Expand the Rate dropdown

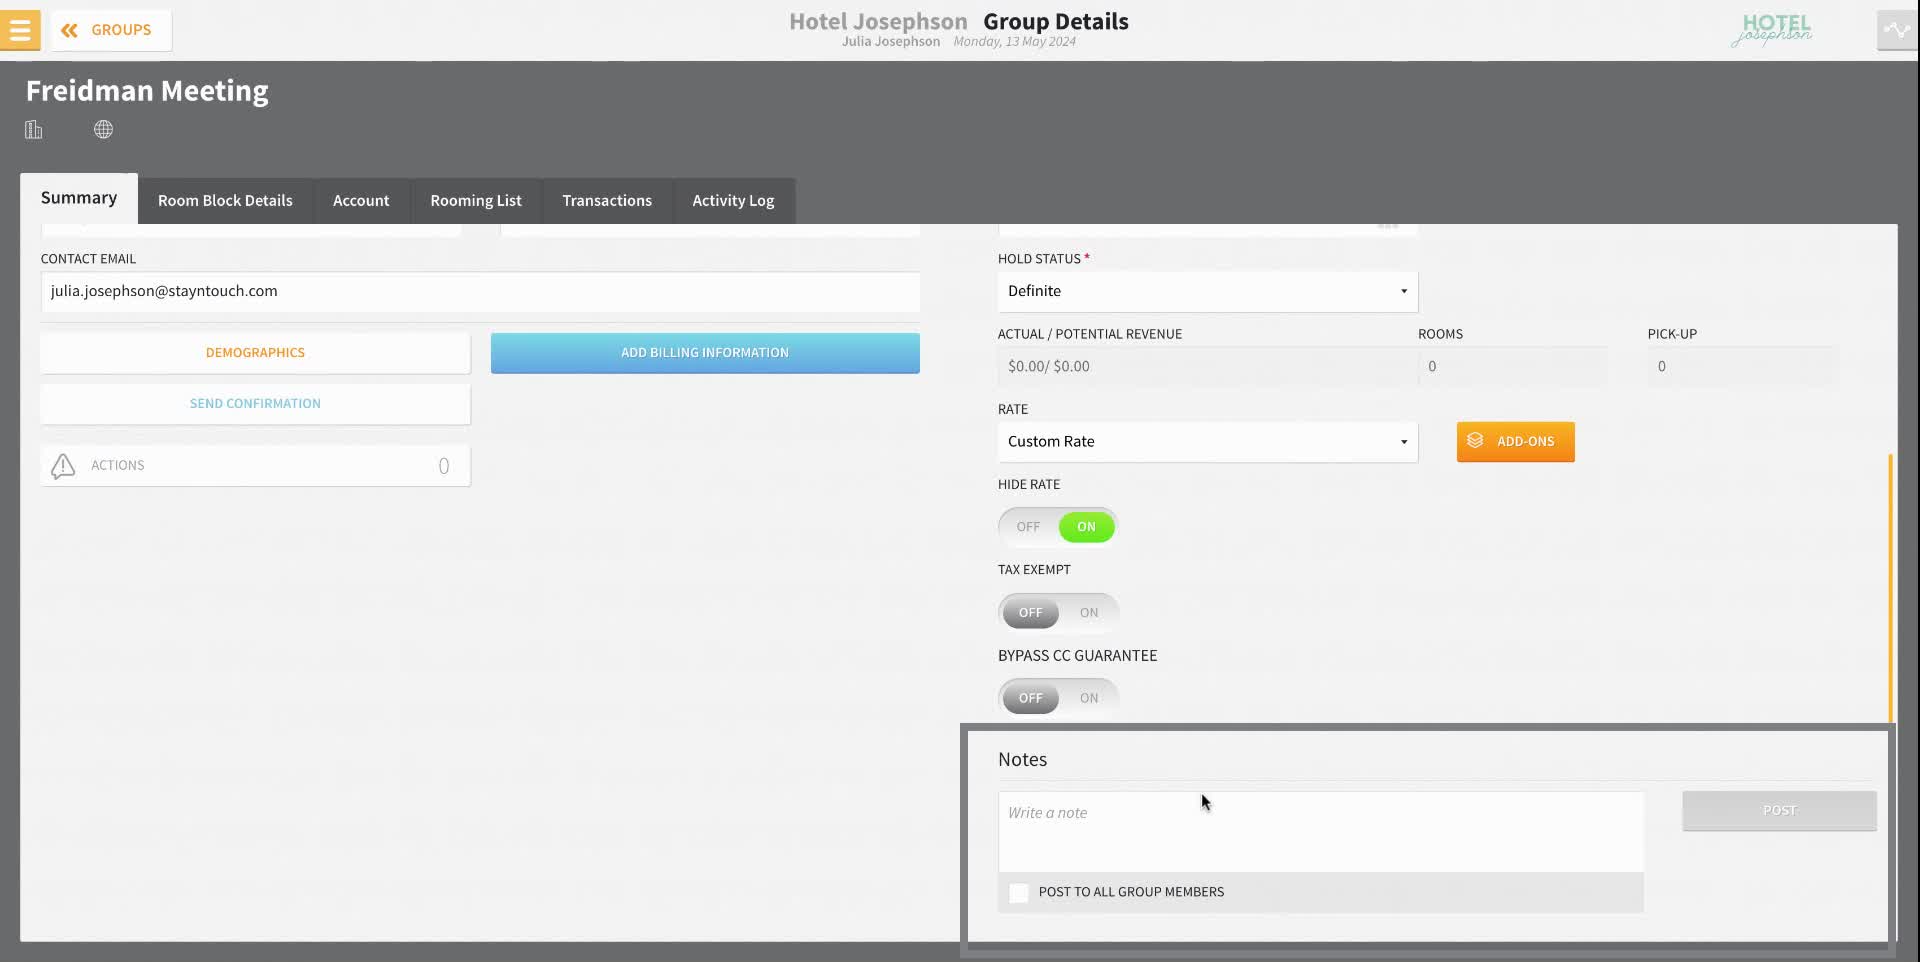click(x=1207, y=442)
